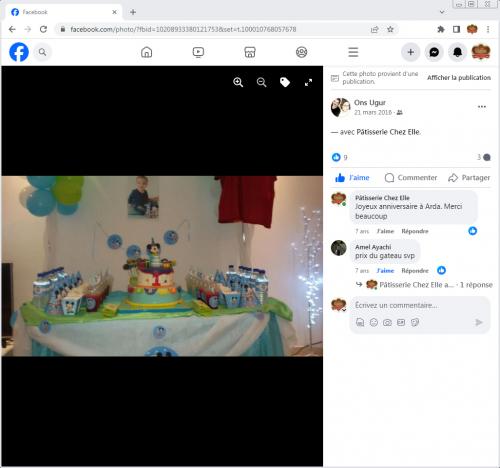This screenshot has width=500, height=468.
Task: Open the Marketplace icon
Action: coord(250,52)
